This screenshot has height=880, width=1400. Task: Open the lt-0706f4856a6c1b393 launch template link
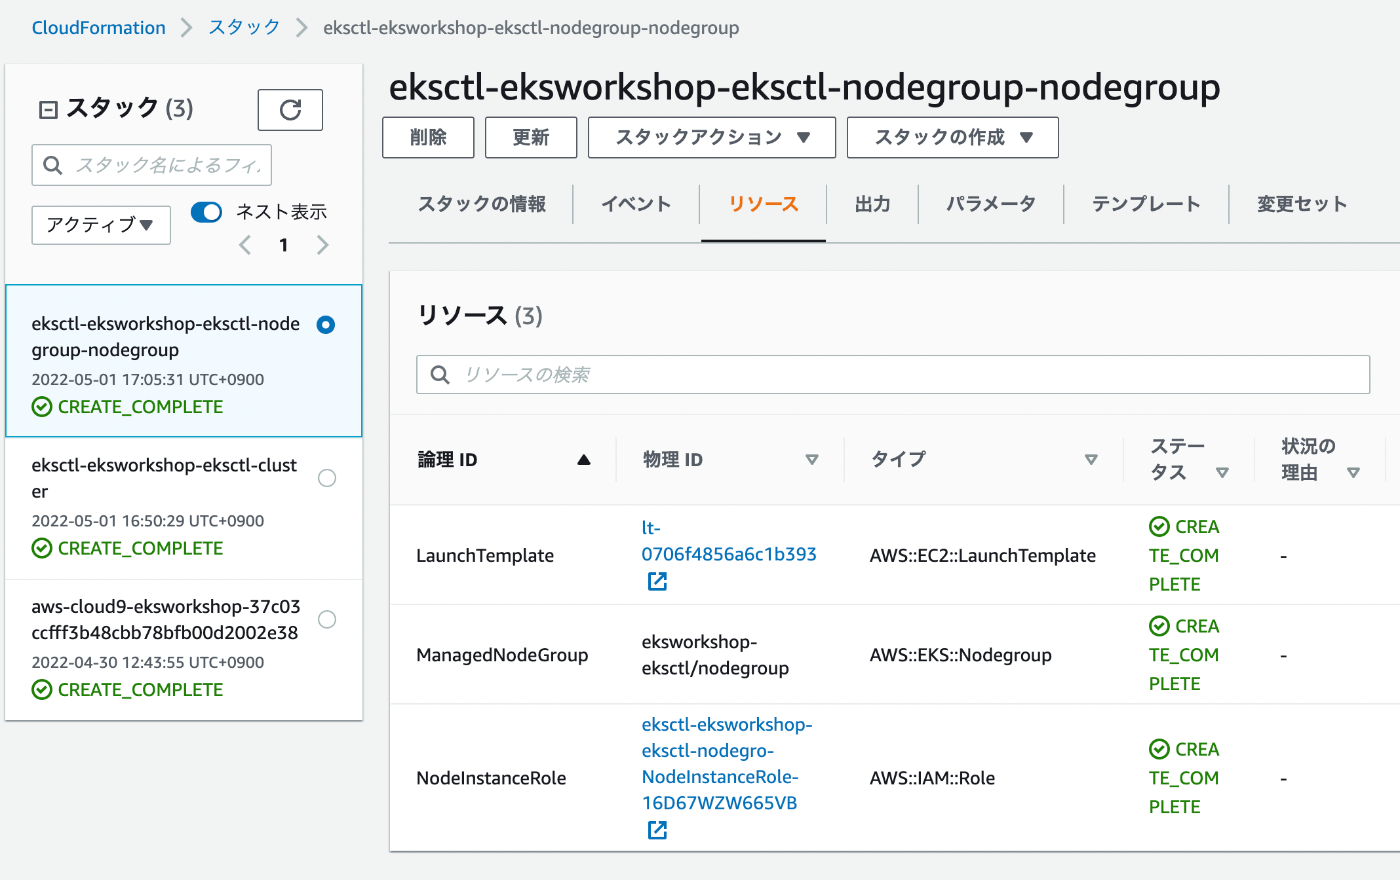729,541
